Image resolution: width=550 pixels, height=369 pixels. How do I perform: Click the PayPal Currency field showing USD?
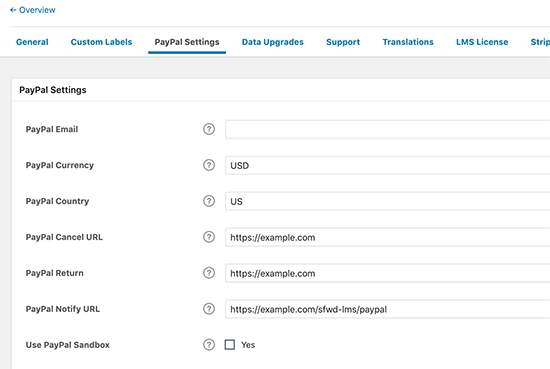click(388, 165)
